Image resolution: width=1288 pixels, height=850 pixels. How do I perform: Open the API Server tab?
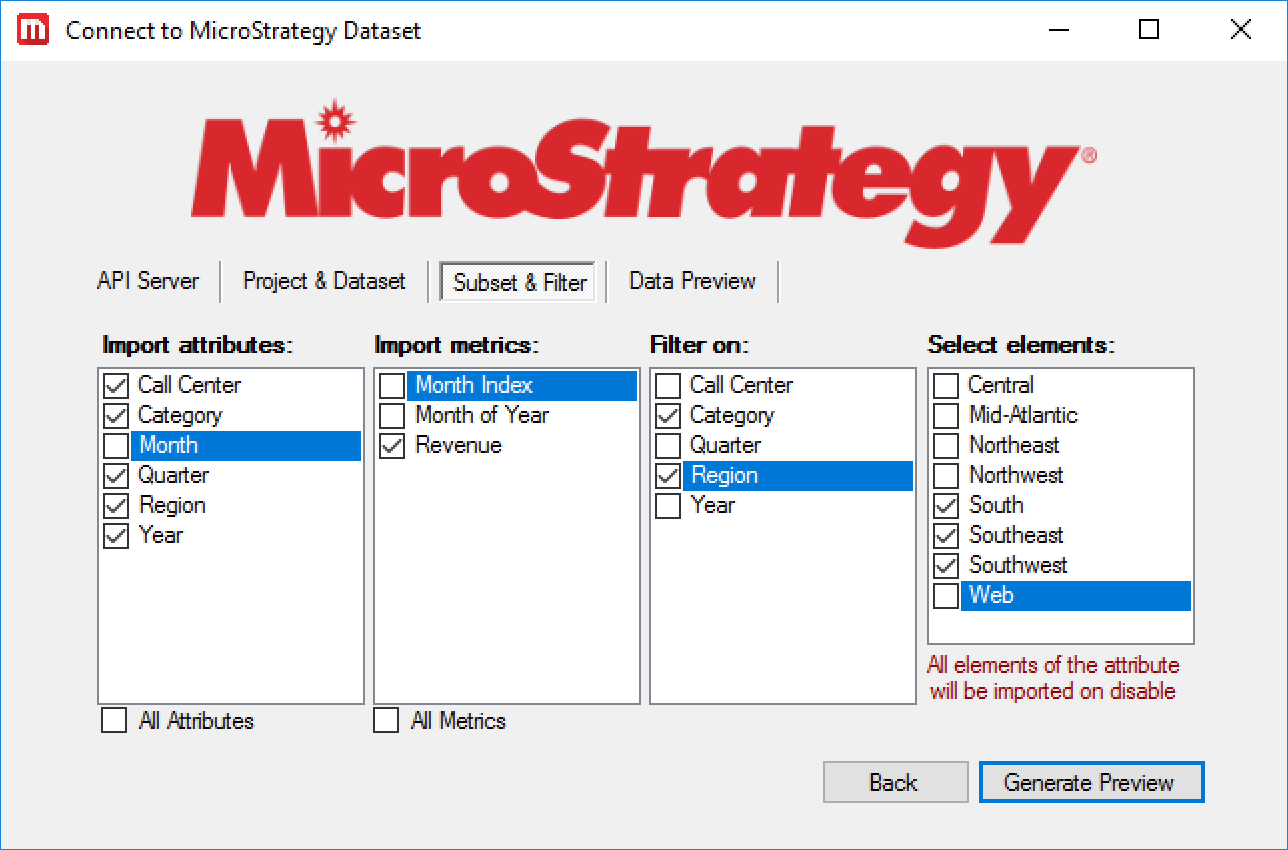[148, 281]
